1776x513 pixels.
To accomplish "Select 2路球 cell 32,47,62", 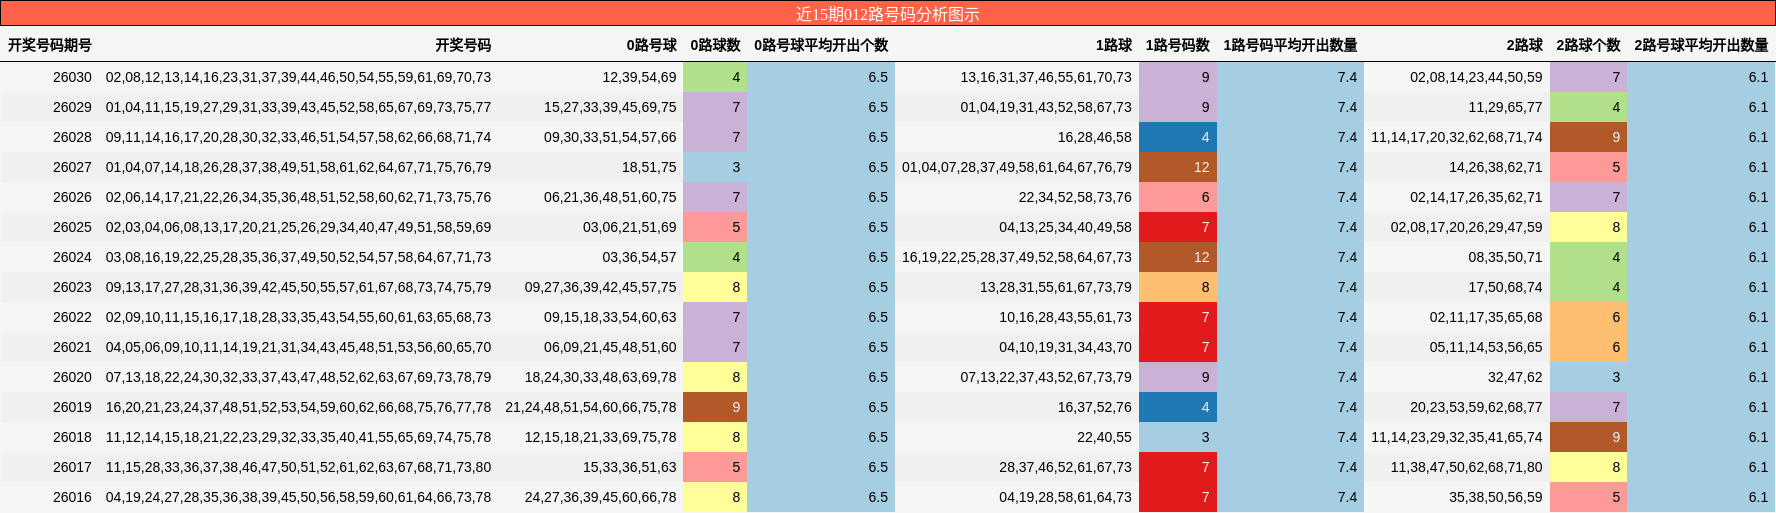I will (1516, 377).
